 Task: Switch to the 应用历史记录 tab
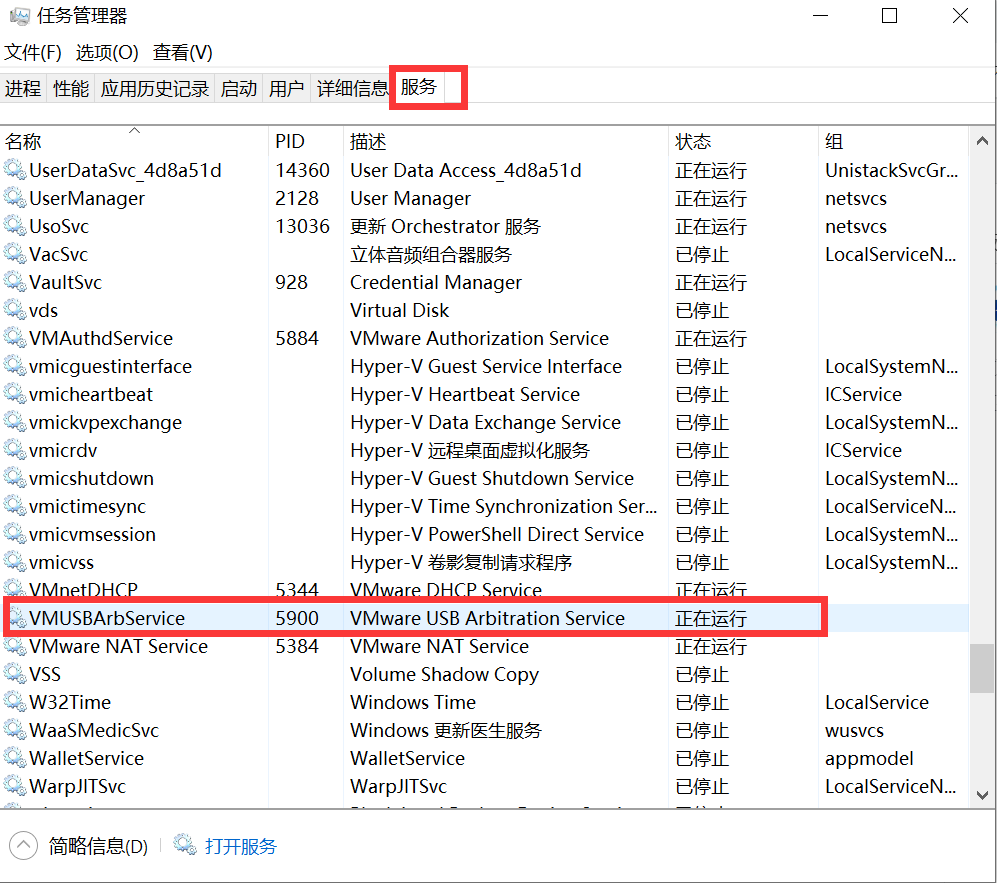pyautogui.click(x=155, y=88)
